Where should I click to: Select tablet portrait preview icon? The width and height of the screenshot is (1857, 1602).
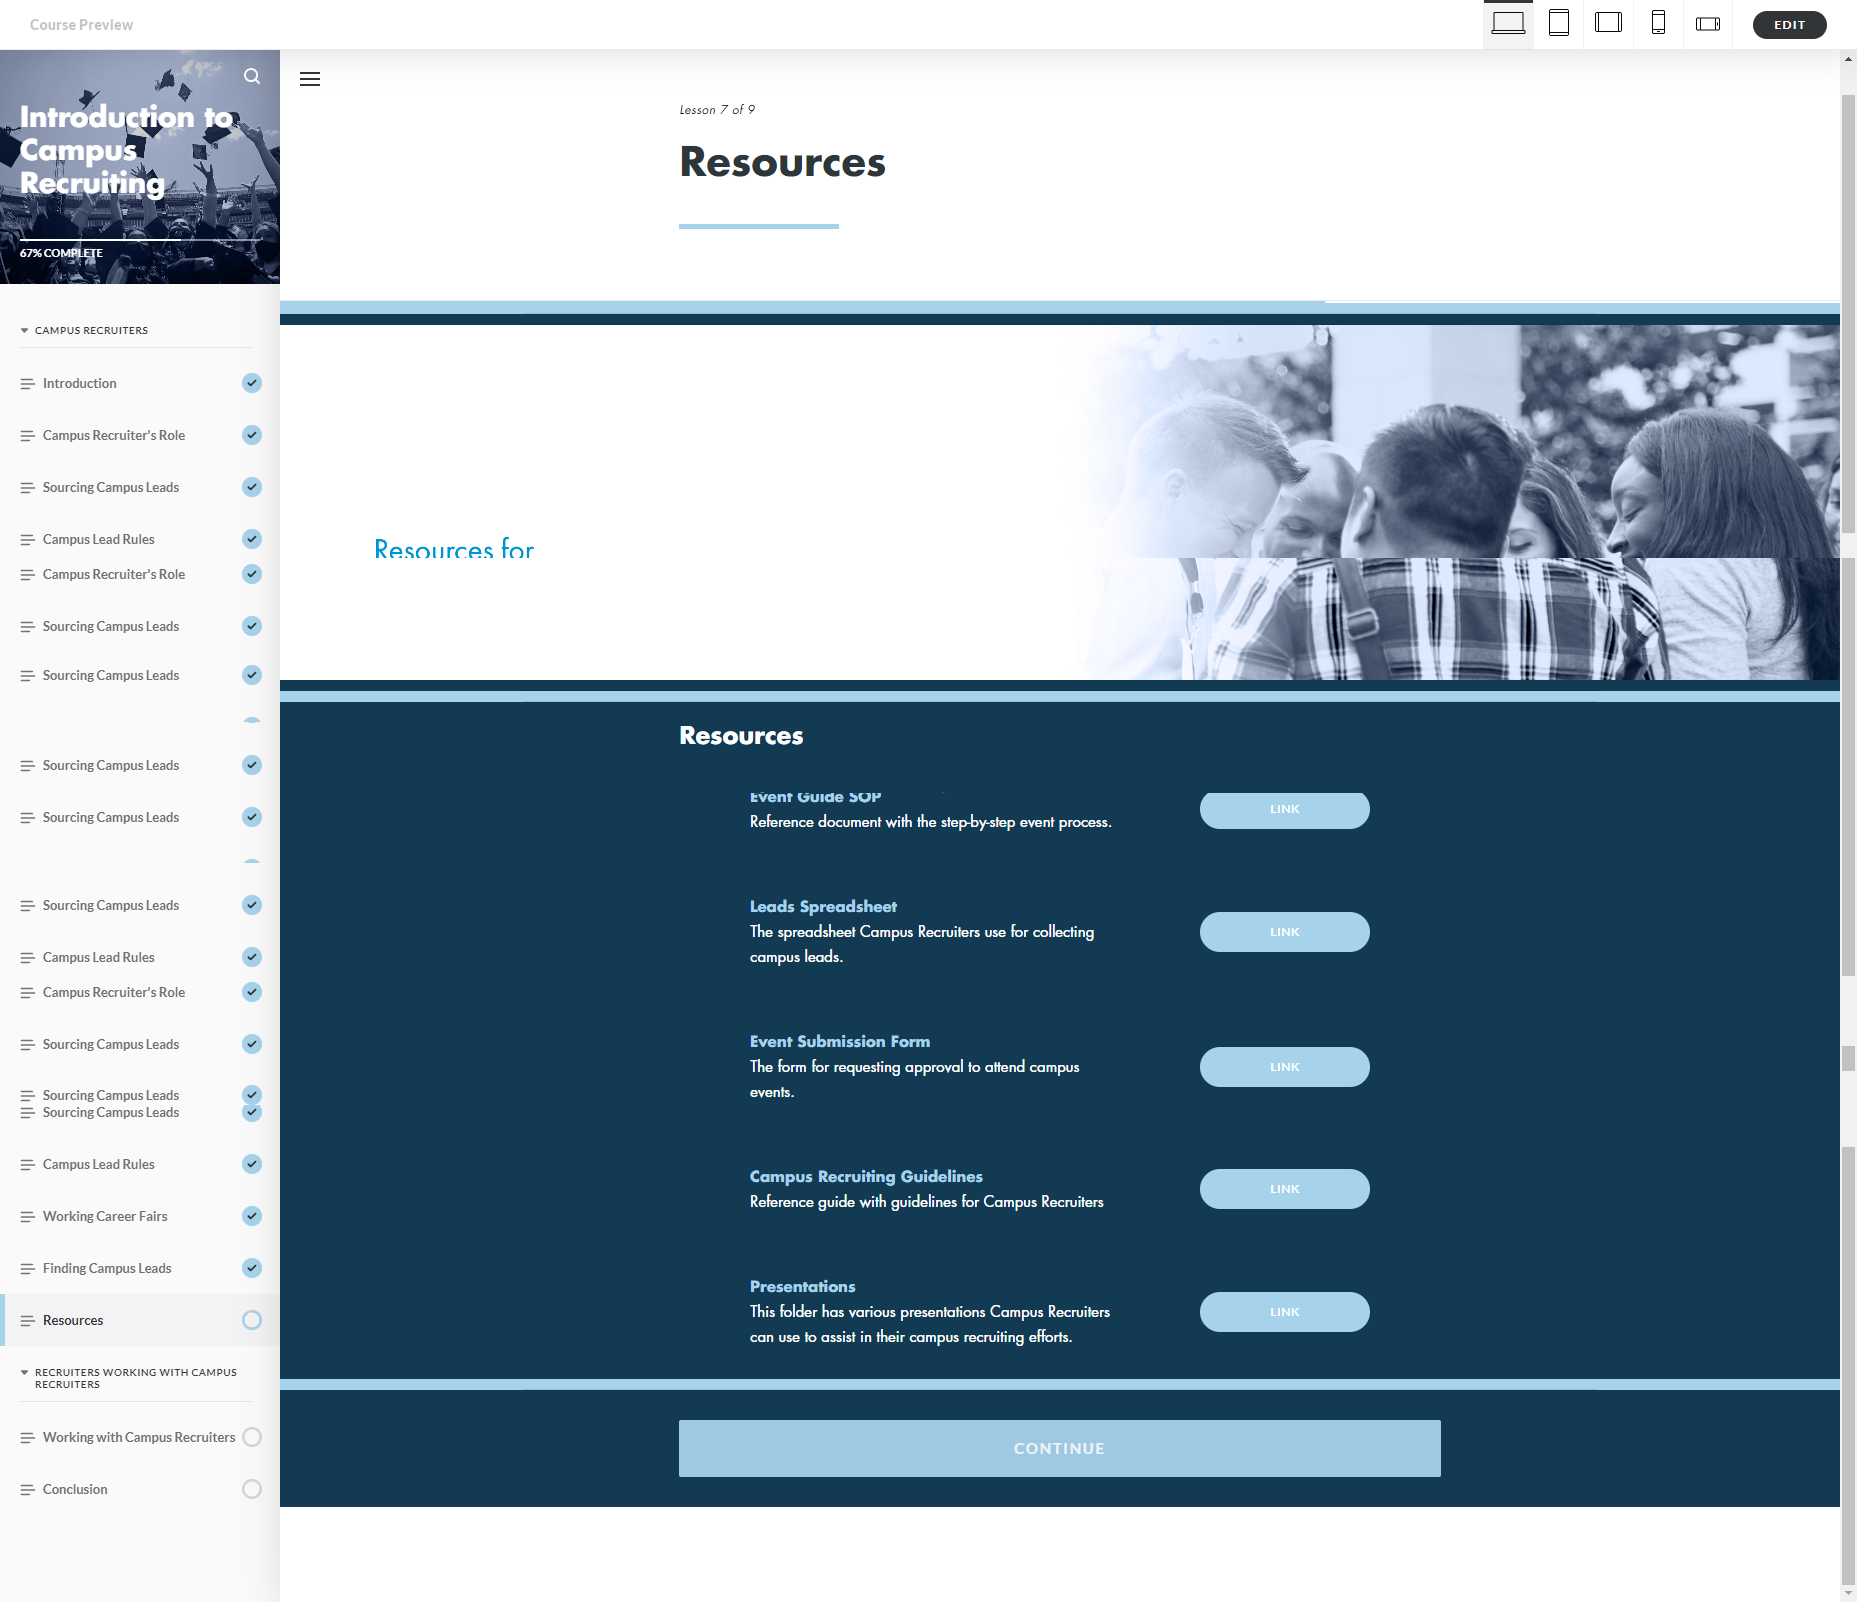click(x=1558, y=24)
